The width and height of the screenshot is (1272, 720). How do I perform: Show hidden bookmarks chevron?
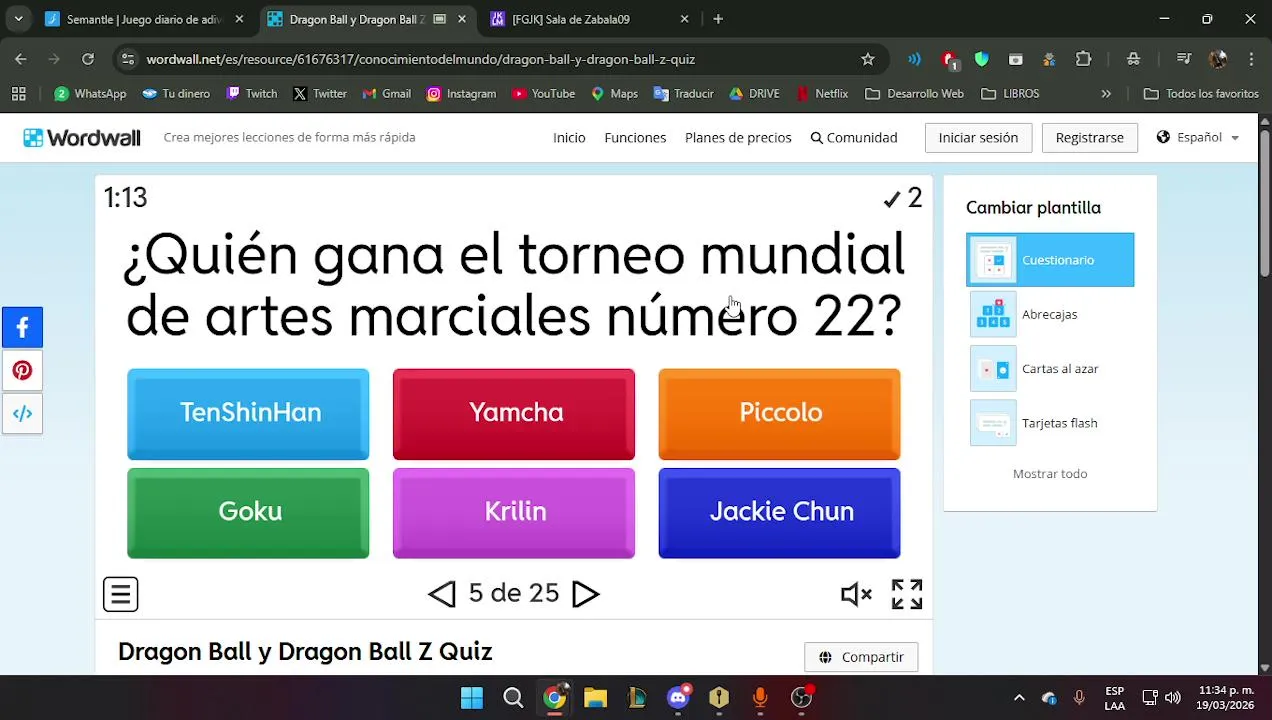1106,94
